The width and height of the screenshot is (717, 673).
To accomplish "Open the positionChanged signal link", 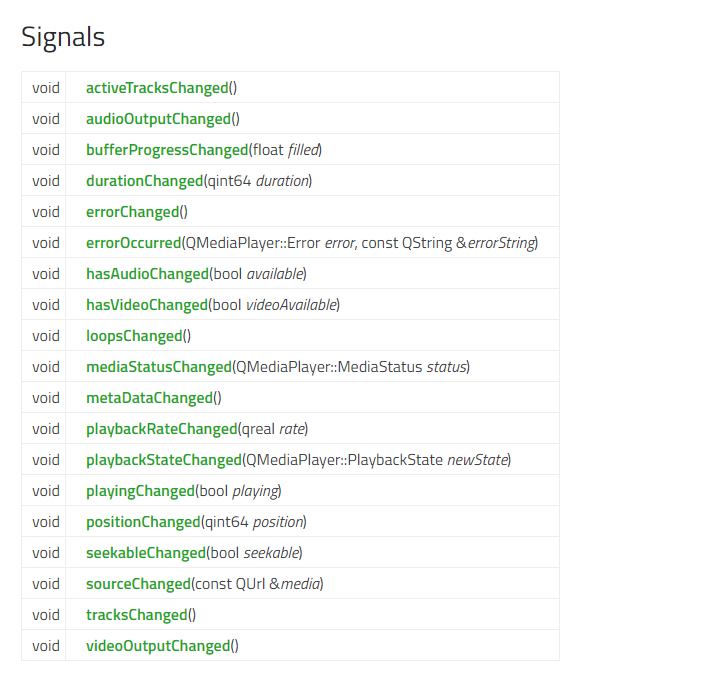I will [x=143, y=522].
